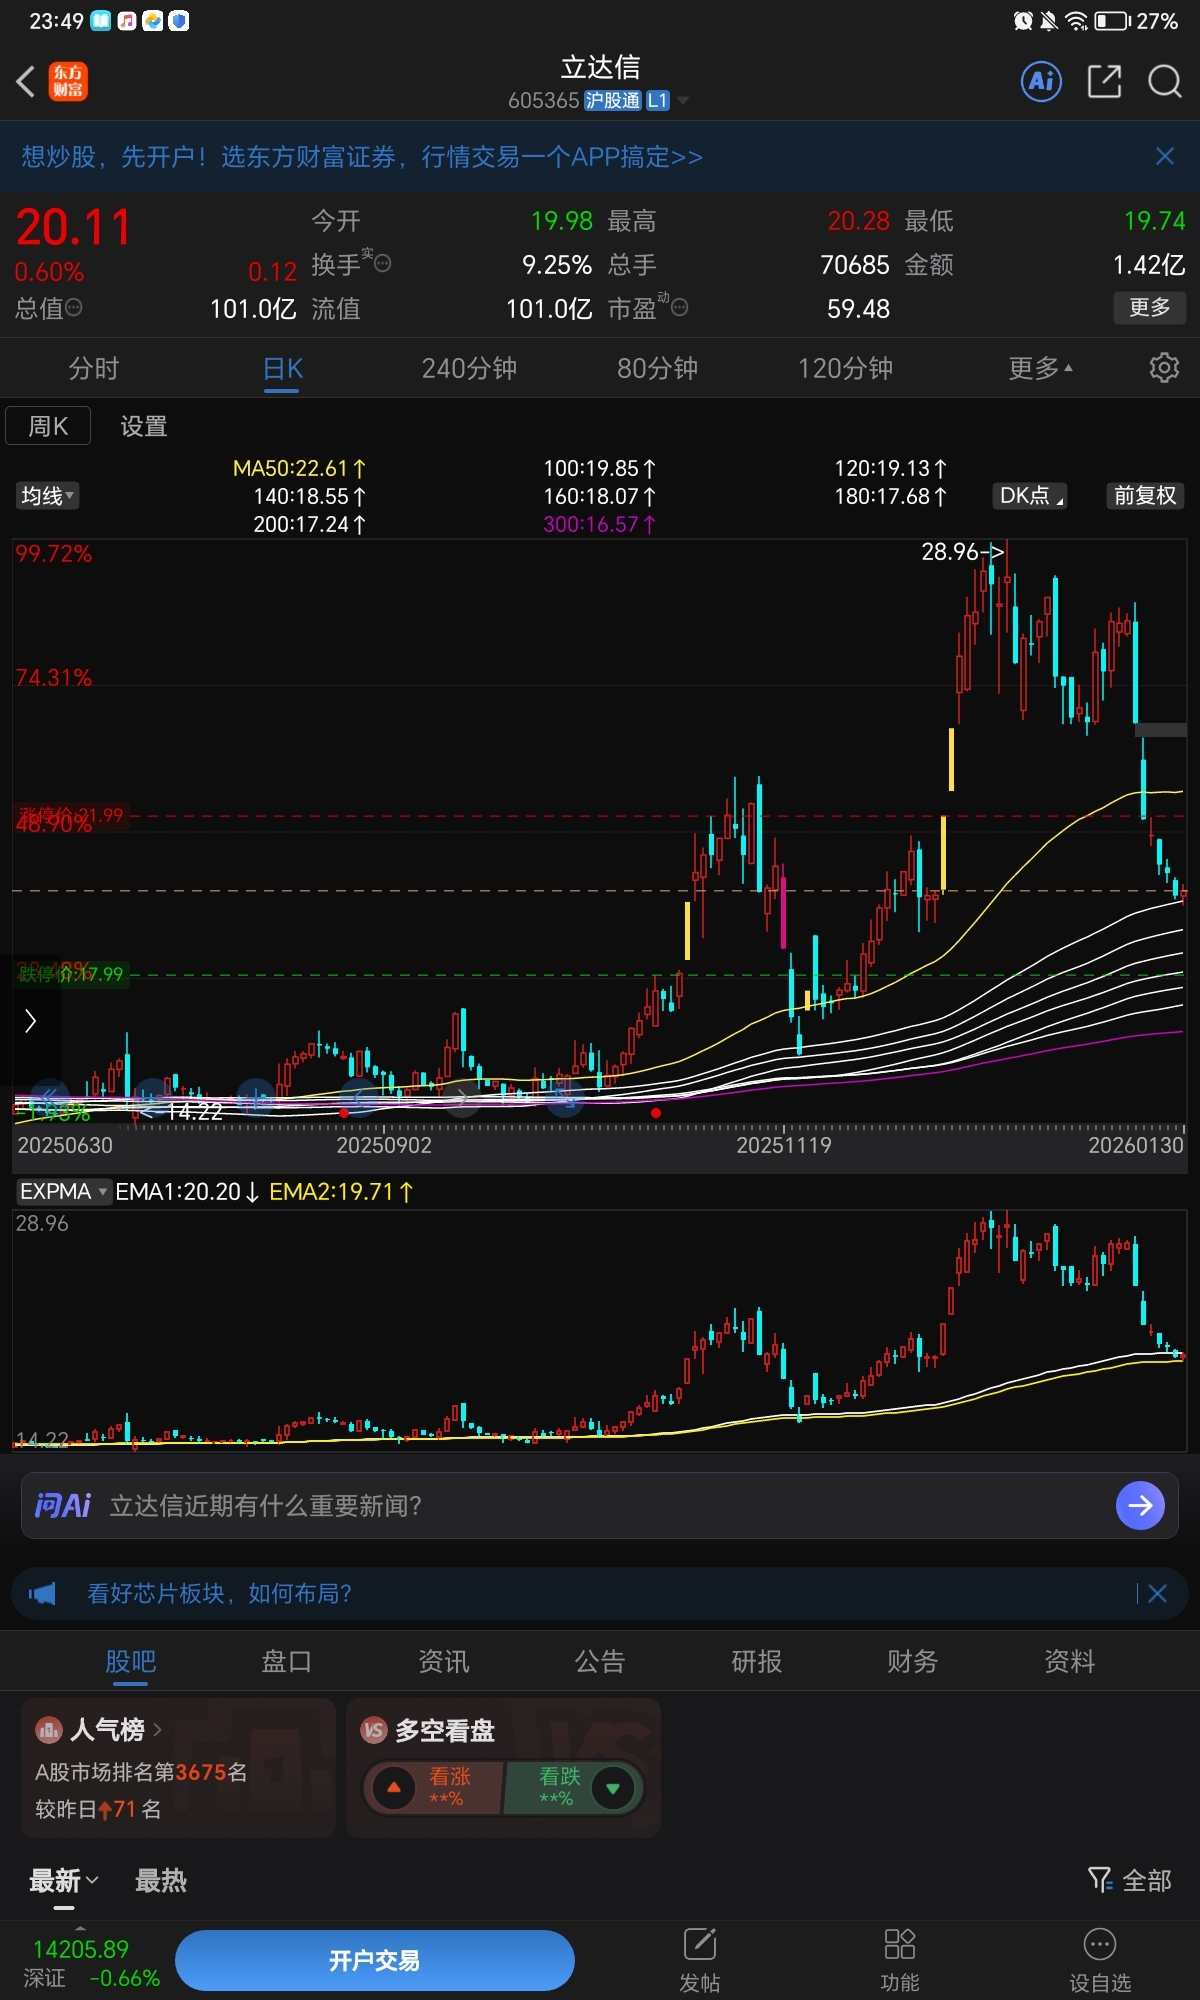Vote 看跌 with the down arrow

pyautogui.click(x=613, y=1787)
